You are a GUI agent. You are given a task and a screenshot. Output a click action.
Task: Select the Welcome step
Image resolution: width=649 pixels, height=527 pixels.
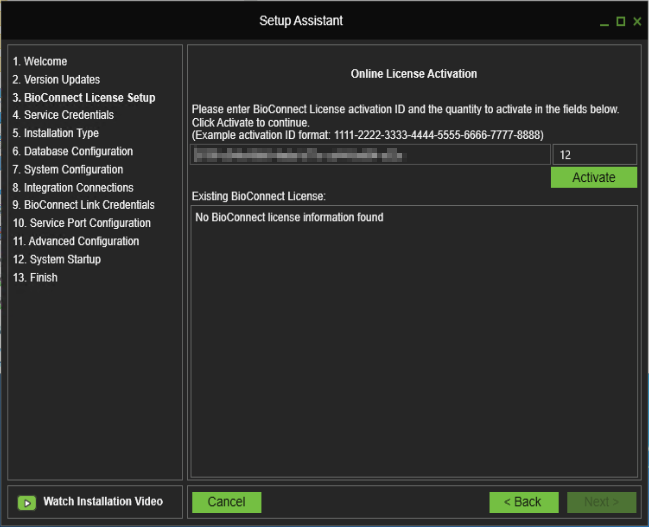click(x=40, y=62)
